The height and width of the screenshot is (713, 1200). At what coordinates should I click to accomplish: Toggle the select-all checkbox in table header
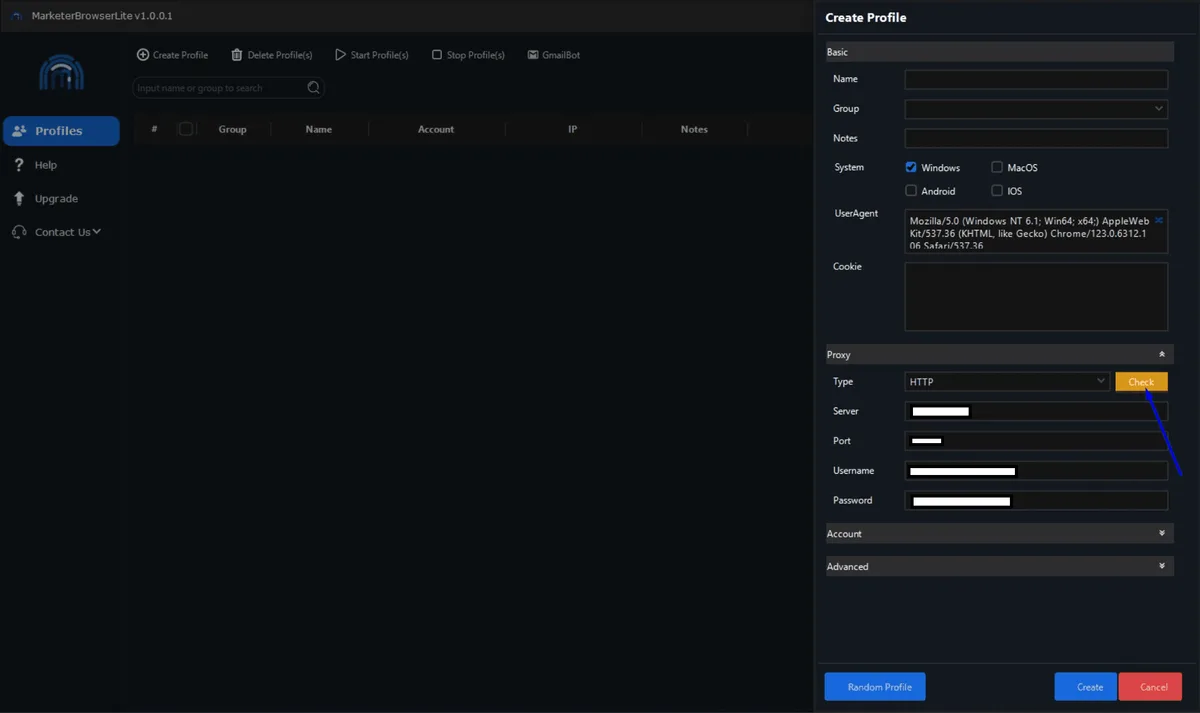tap(185, 129)
